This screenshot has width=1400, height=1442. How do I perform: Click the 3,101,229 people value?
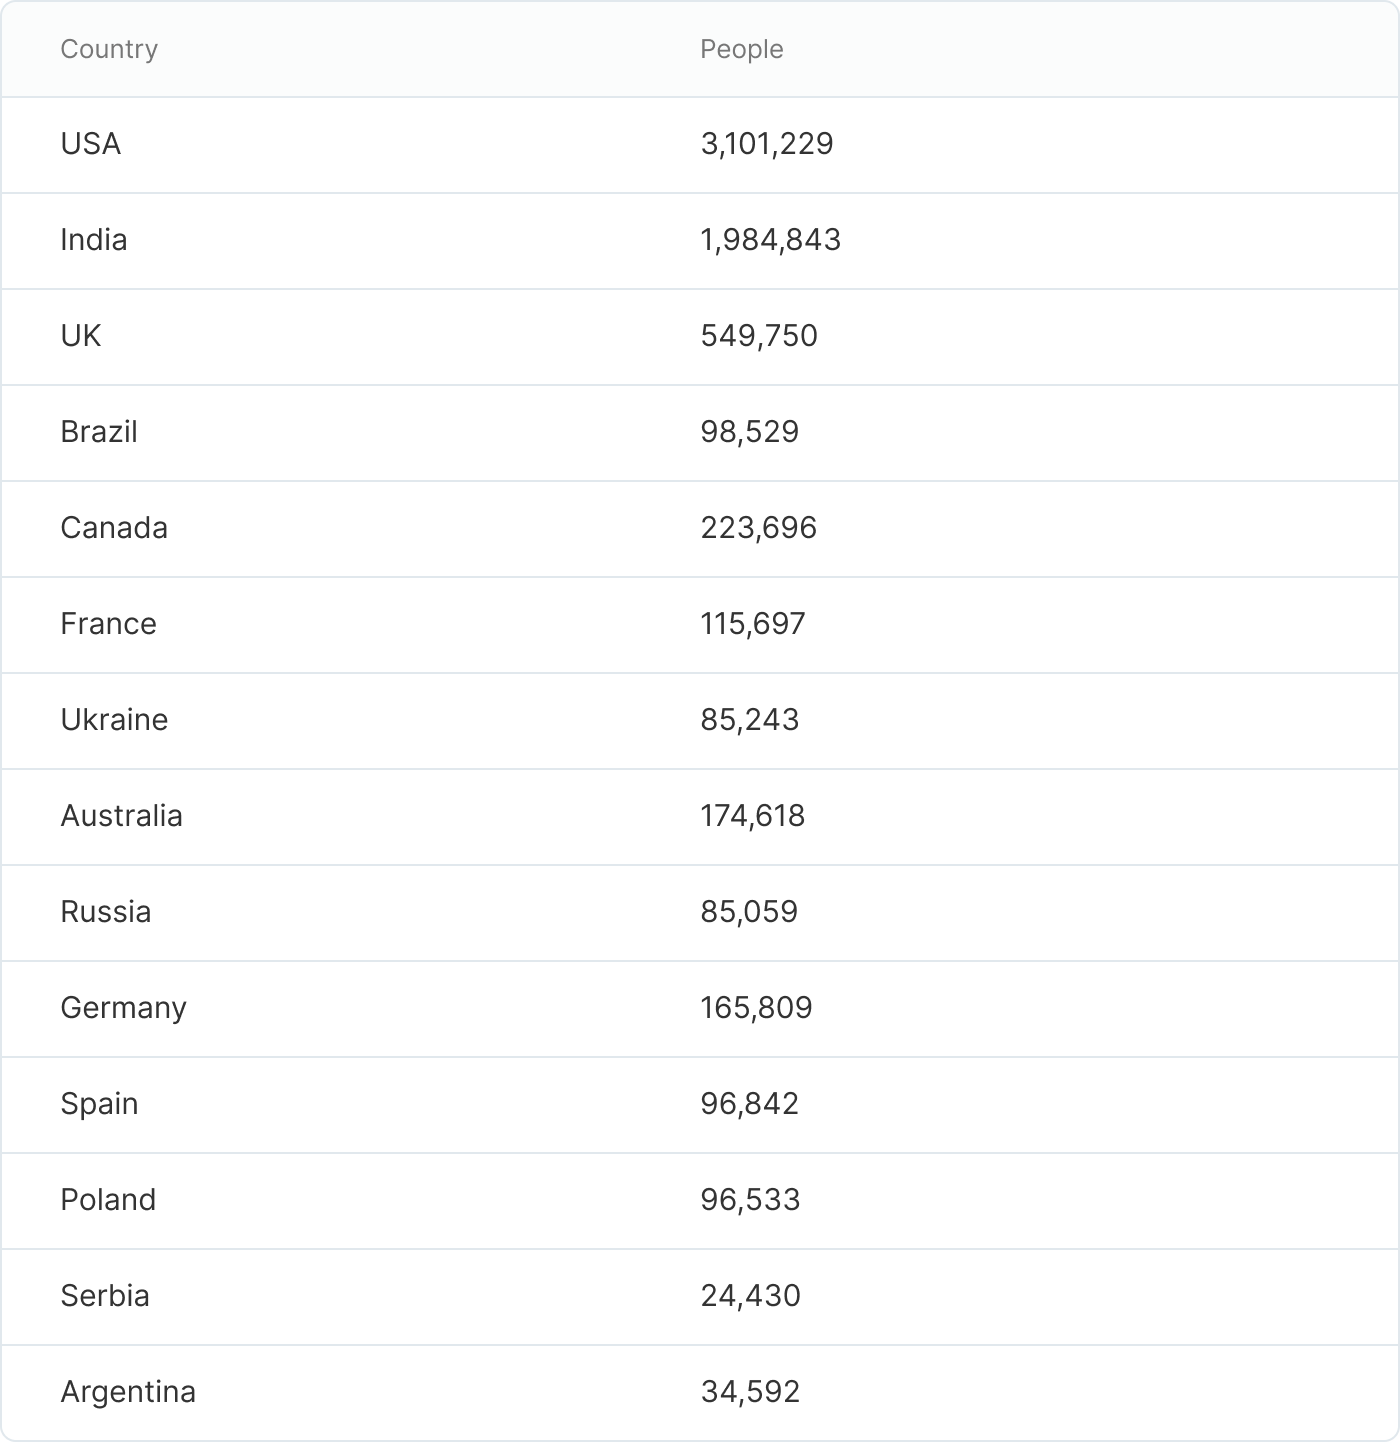[x=767, y=144]
